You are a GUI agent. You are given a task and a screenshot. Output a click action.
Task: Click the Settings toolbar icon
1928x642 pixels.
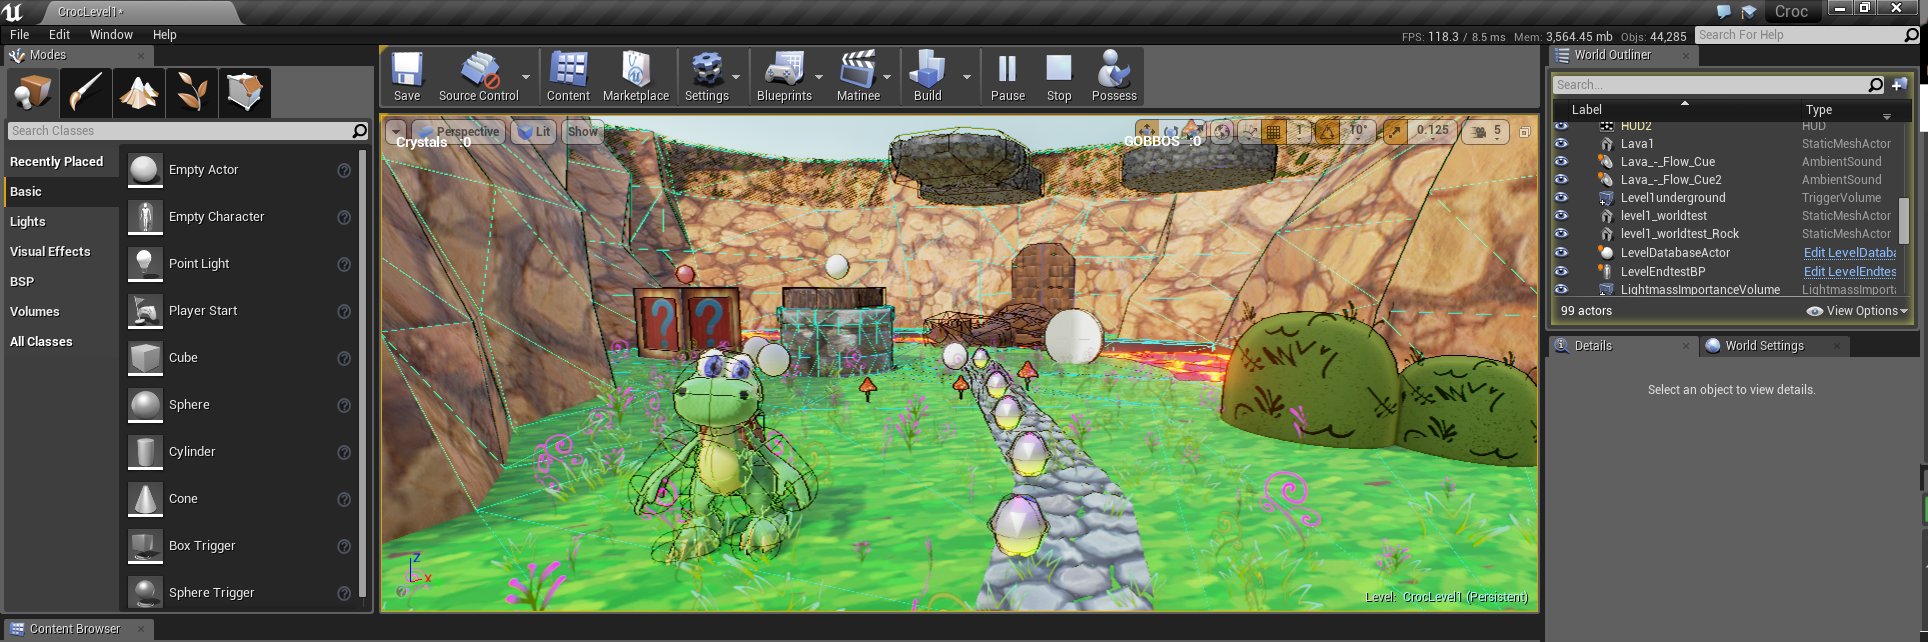(x=707, y=77)
